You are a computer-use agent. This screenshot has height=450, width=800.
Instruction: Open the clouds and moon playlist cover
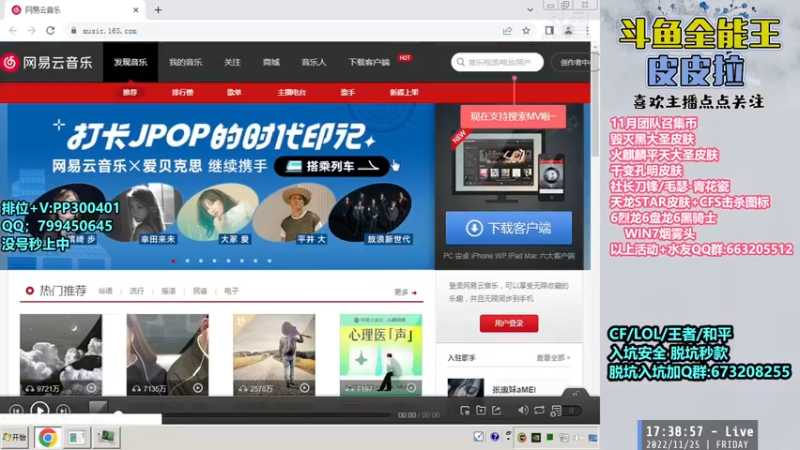(61, 355)
